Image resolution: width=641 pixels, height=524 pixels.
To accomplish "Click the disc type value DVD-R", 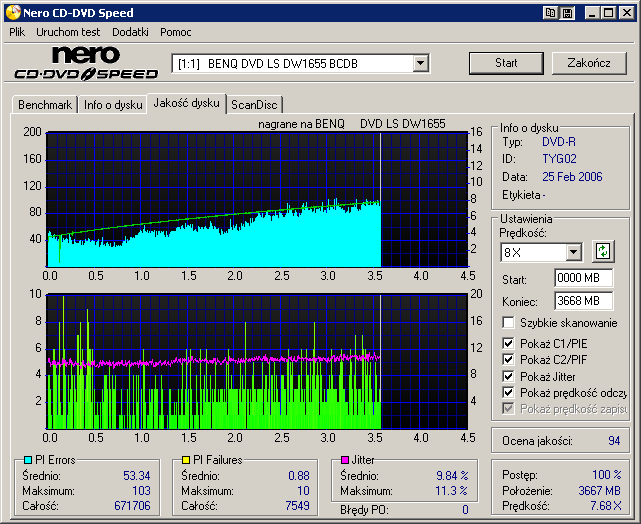I will click(x=559, y=142).
